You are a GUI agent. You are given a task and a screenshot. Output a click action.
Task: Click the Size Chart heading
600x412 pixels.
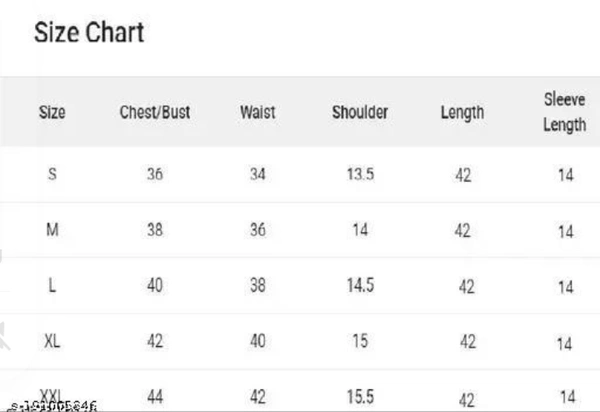(x=89, y=32)
